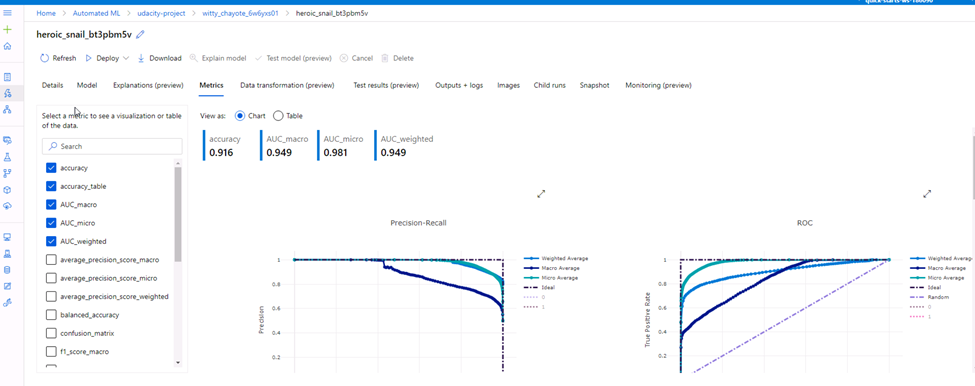Image resolution: width=975 pixels, height=386 pixels.
Task: Go to Home via sidebar house icon
Action: click(7, 46)
